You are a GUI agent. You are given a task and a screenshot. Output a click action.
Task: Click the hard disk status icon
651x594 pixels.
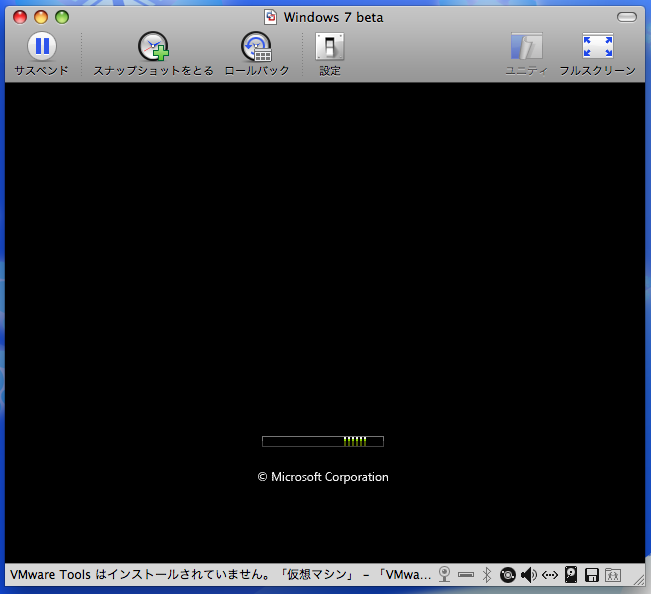tap(571, 575)
